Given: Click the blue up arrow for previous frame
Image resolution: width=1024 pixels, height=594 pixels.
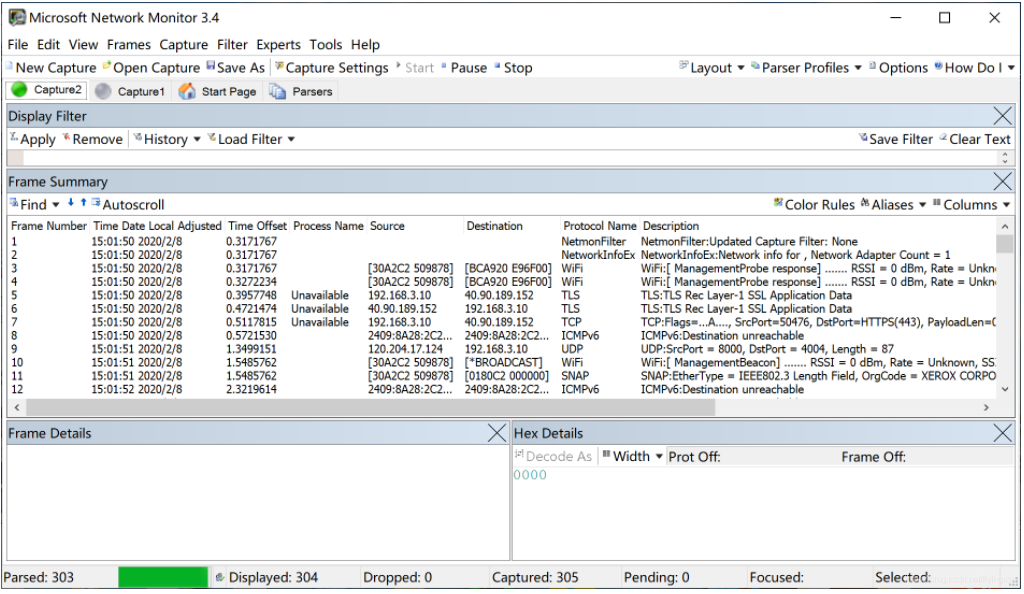Looking at the screenshot, I should 84,203.
